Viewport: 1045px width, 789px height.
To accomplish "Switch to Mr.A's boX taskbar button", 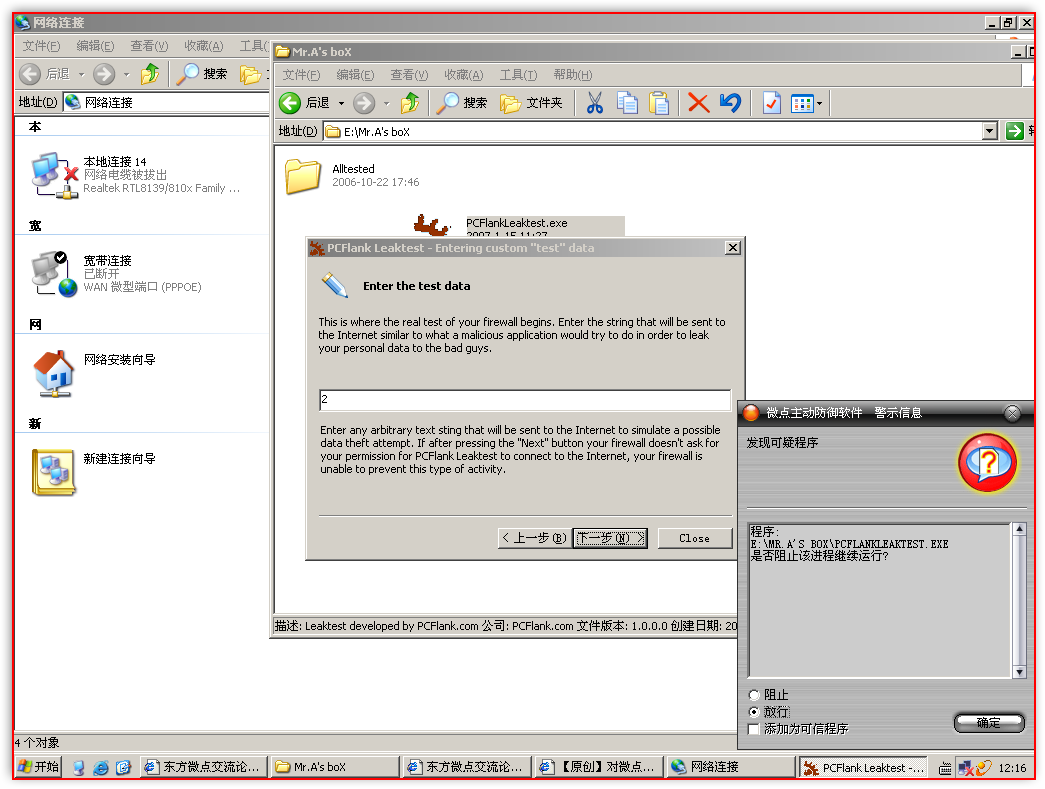I will [335, 767].
